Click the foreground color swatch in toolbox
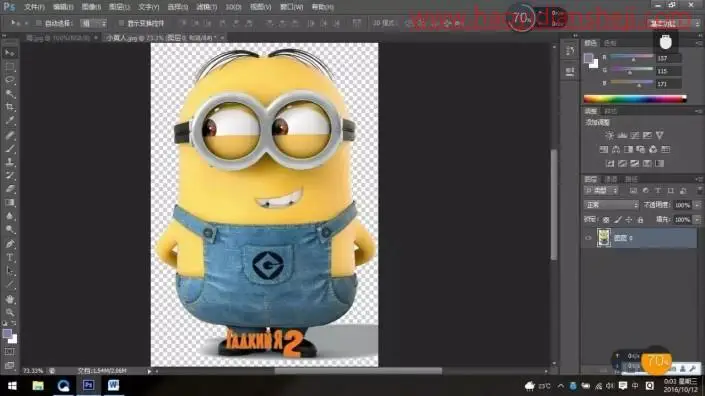 click(7, 334)
